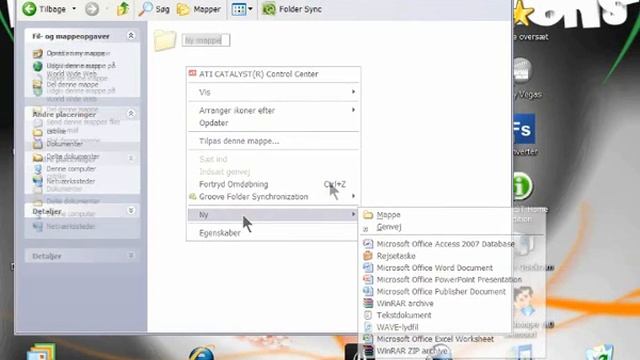This screenshot has height=360, width=640.
Task: Open the blue Fs converter desktop icon
Action: pos(524,129)
